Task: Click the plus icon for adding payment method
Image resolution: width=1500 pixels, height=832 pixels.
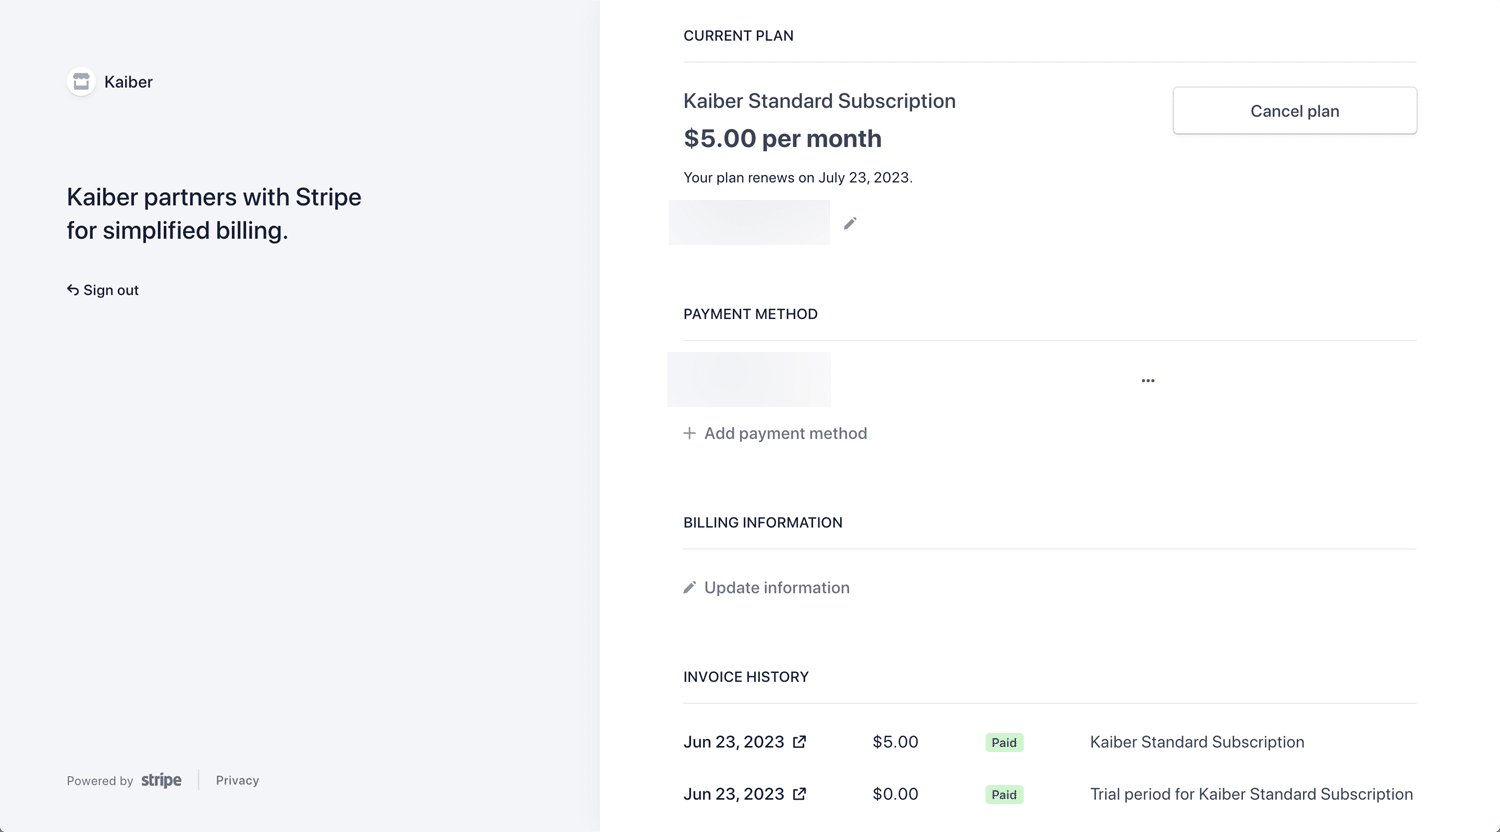Action: coord(689,433)
